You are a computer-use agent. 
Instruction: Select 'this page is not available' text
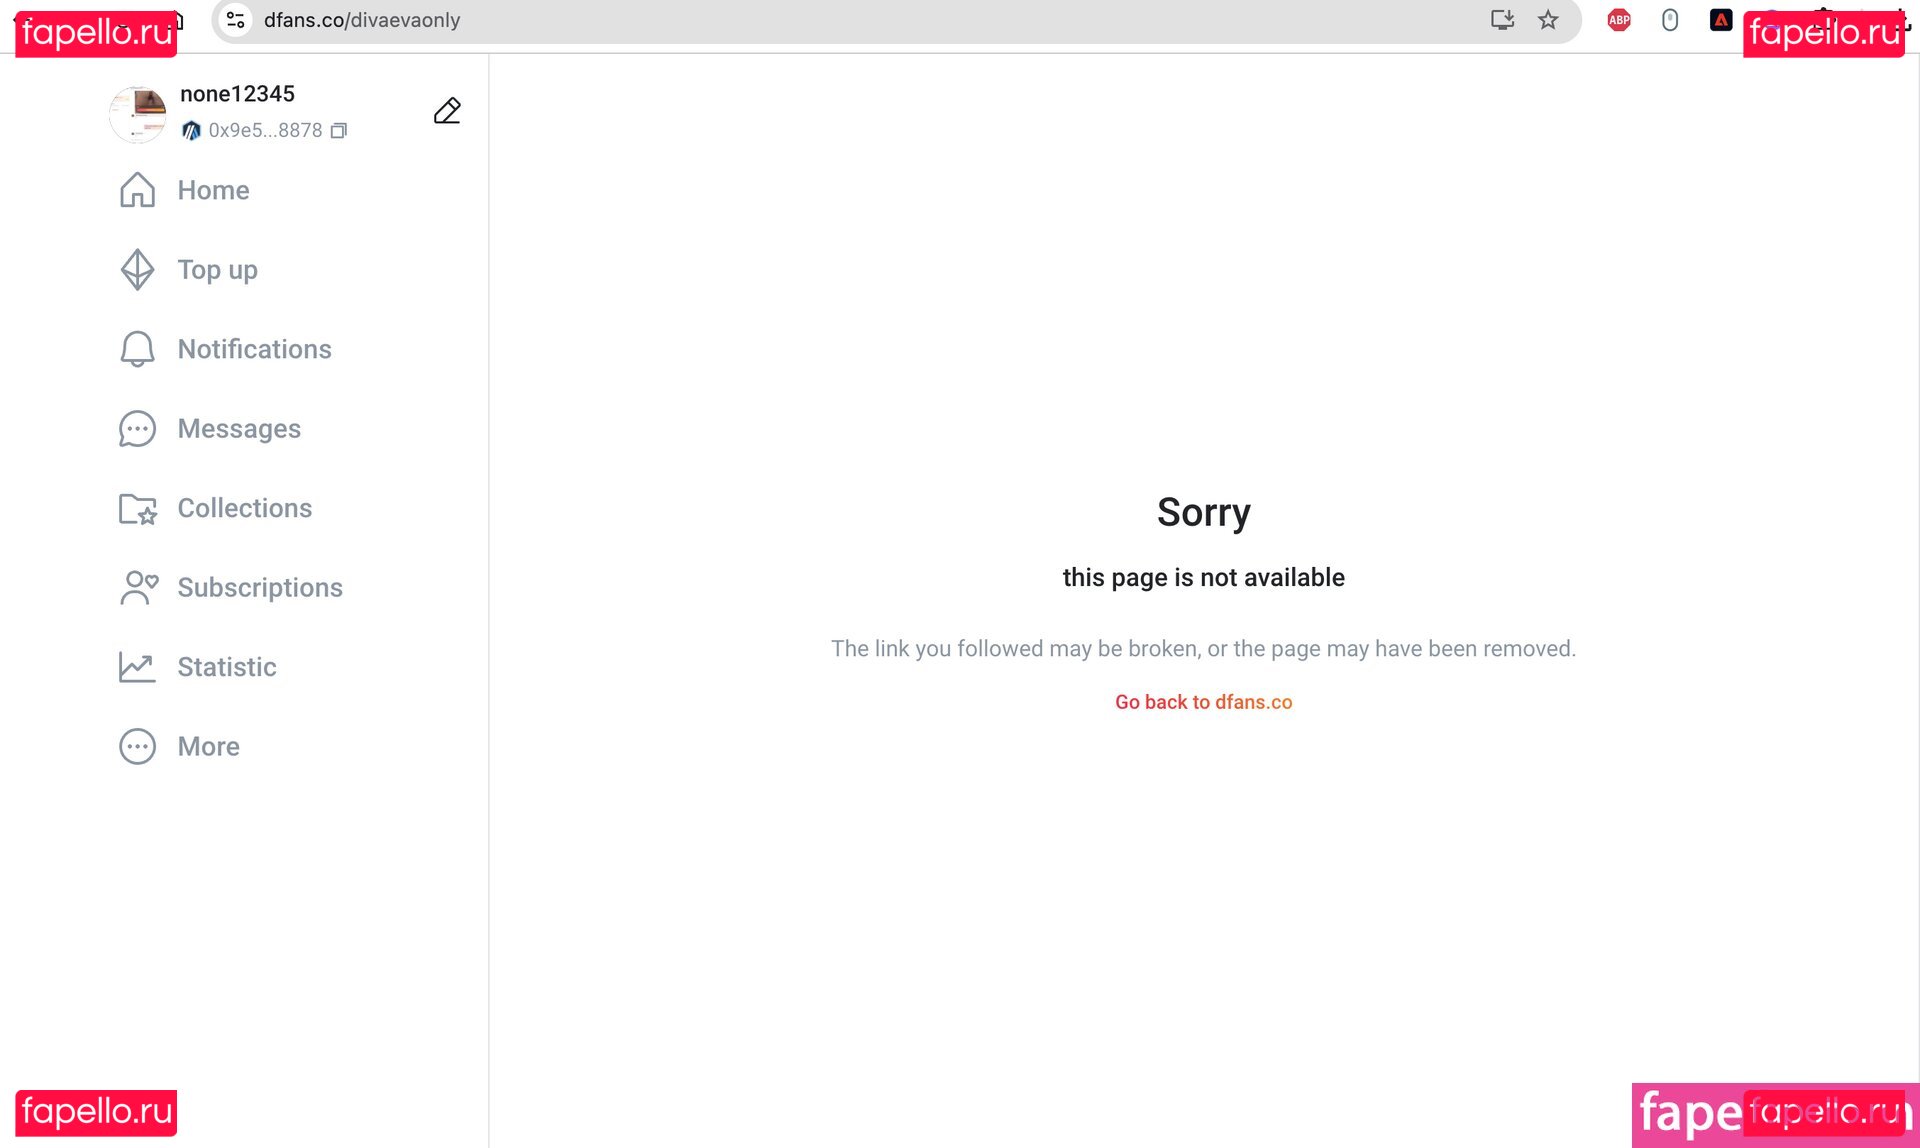click(1203, 578)
